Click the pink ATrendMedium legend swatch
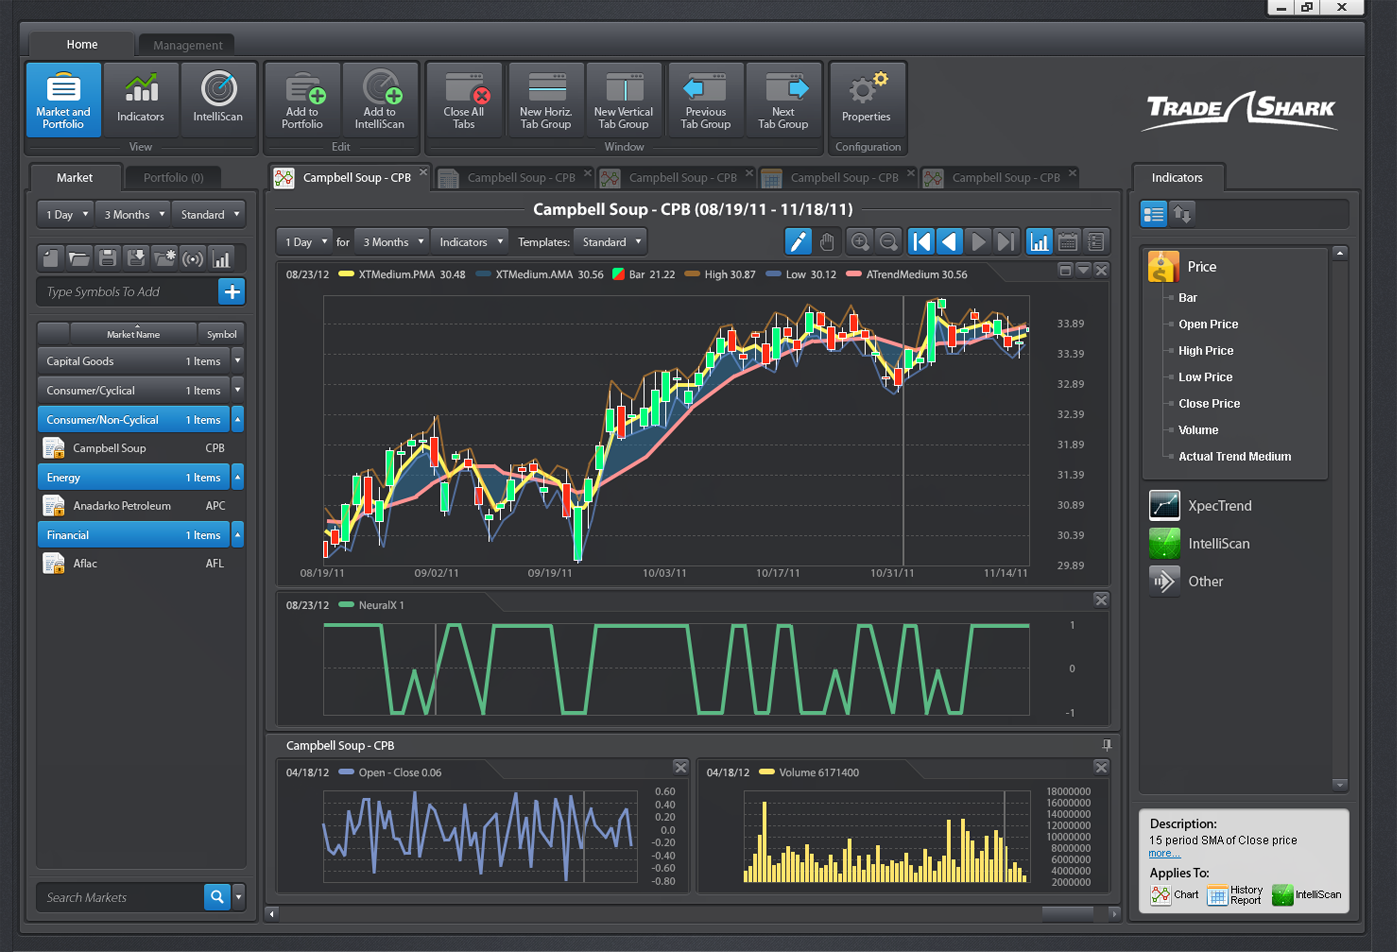1397x952 pixels. 854,274
